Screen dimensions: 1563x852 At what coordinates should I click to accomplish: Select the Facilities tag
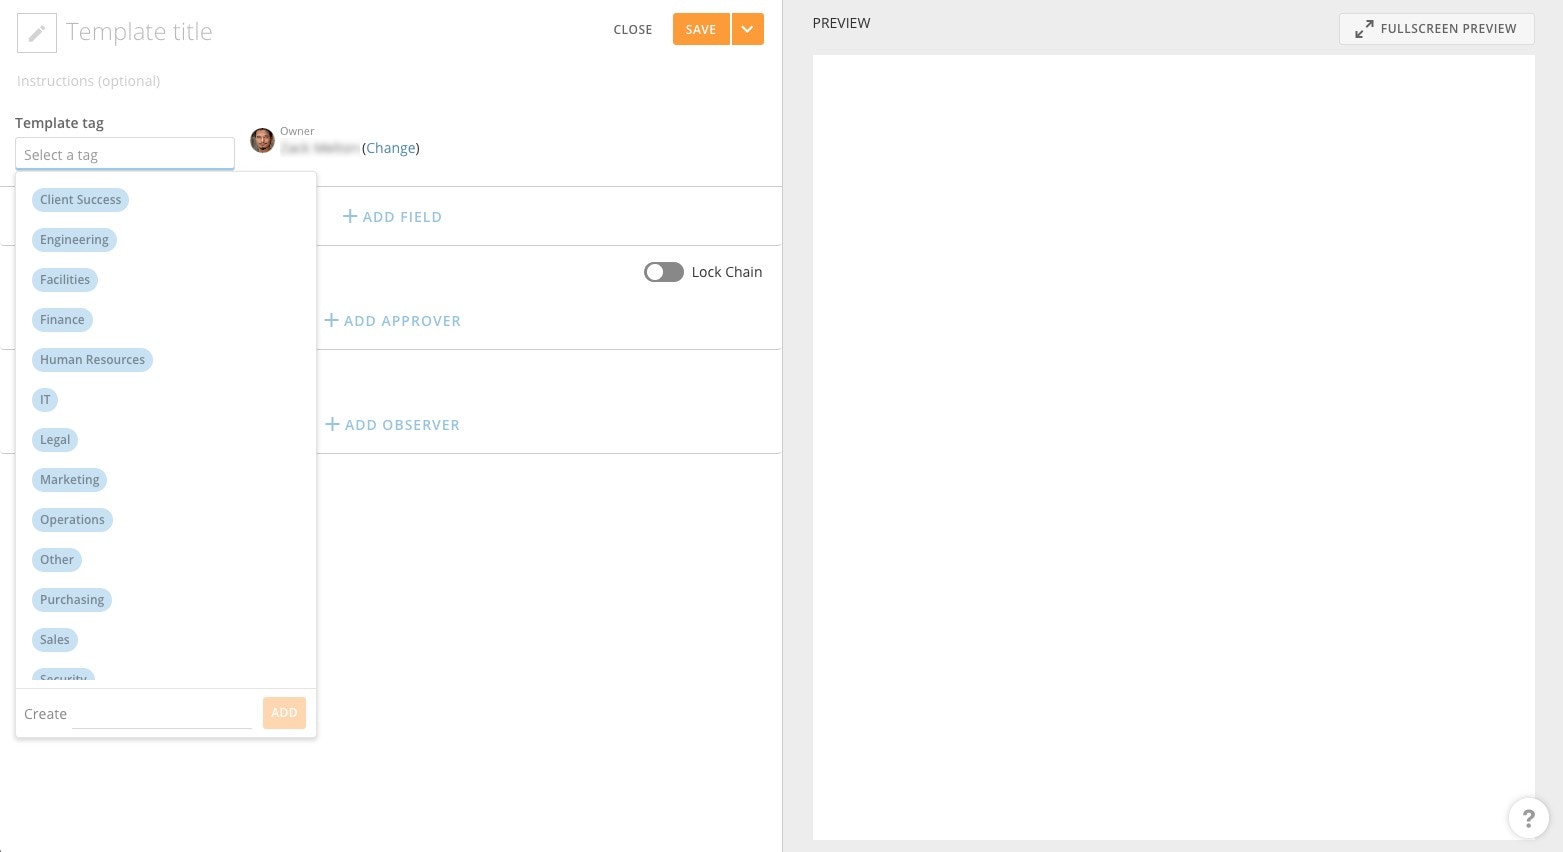65,280
